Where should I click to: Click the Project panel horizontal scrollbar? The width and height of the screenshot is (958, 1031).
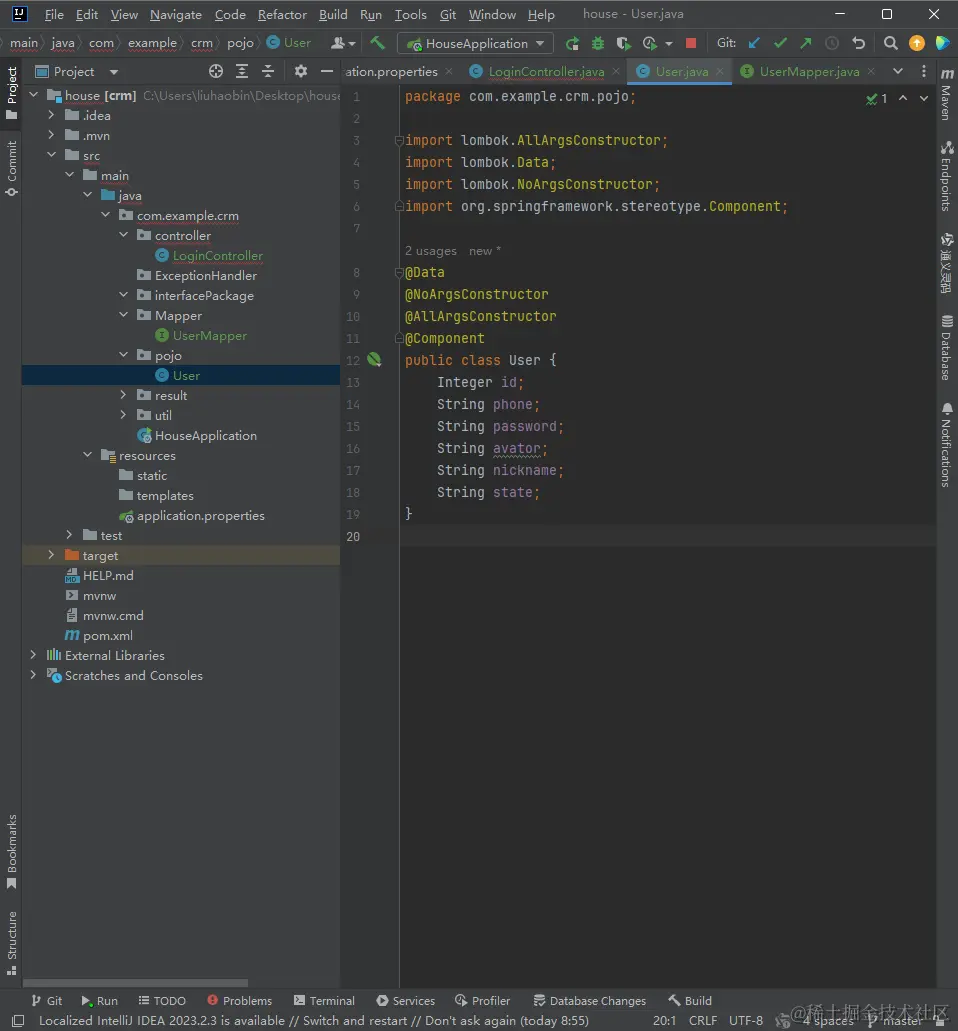pos(135,983)
